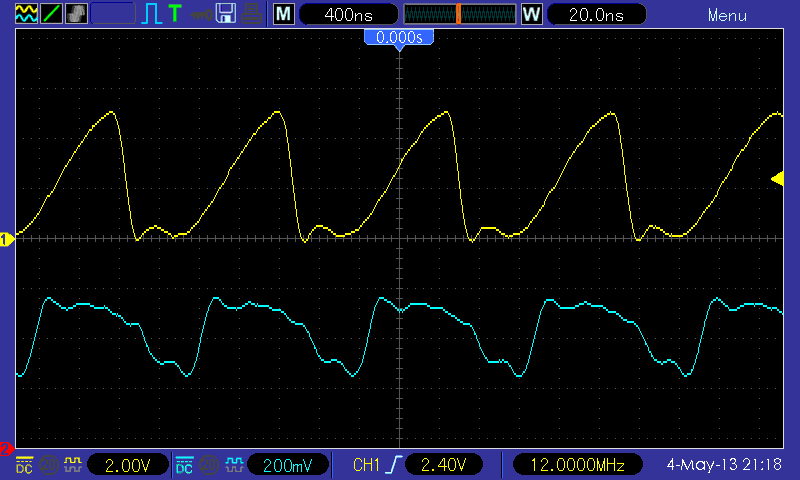Select the 2.40V trigger level value
The height and width of the screenshot is (480, 800).
(x=443, y=465)
